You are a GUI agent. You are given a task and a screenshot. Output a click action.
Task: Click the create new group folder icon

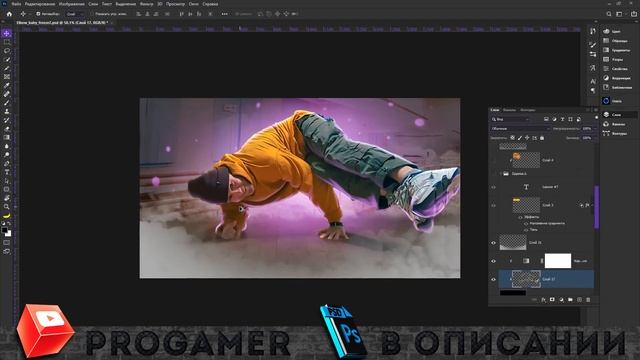570,300
